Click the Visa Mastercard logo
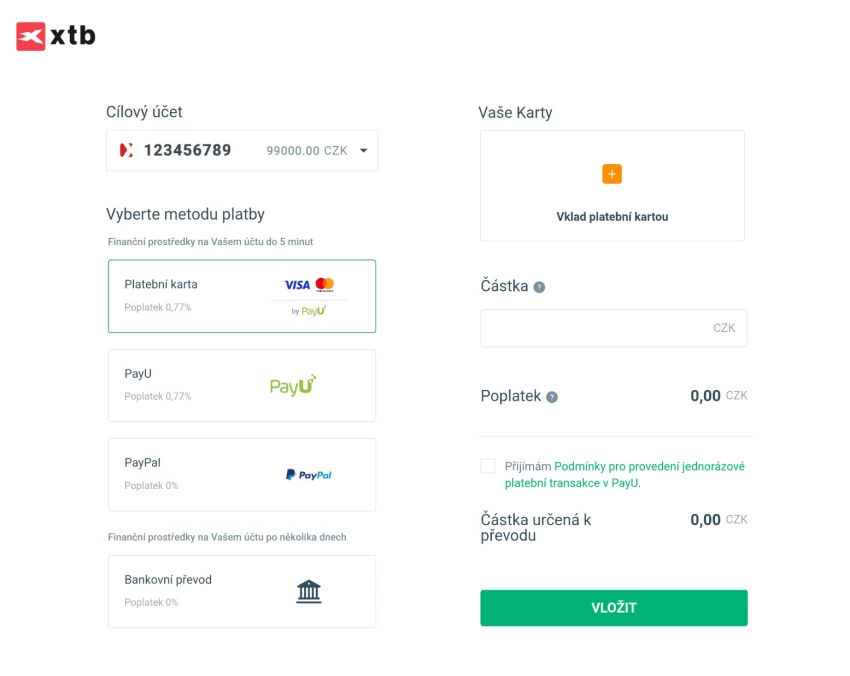The image size is (850, 676). coord(309,285)
